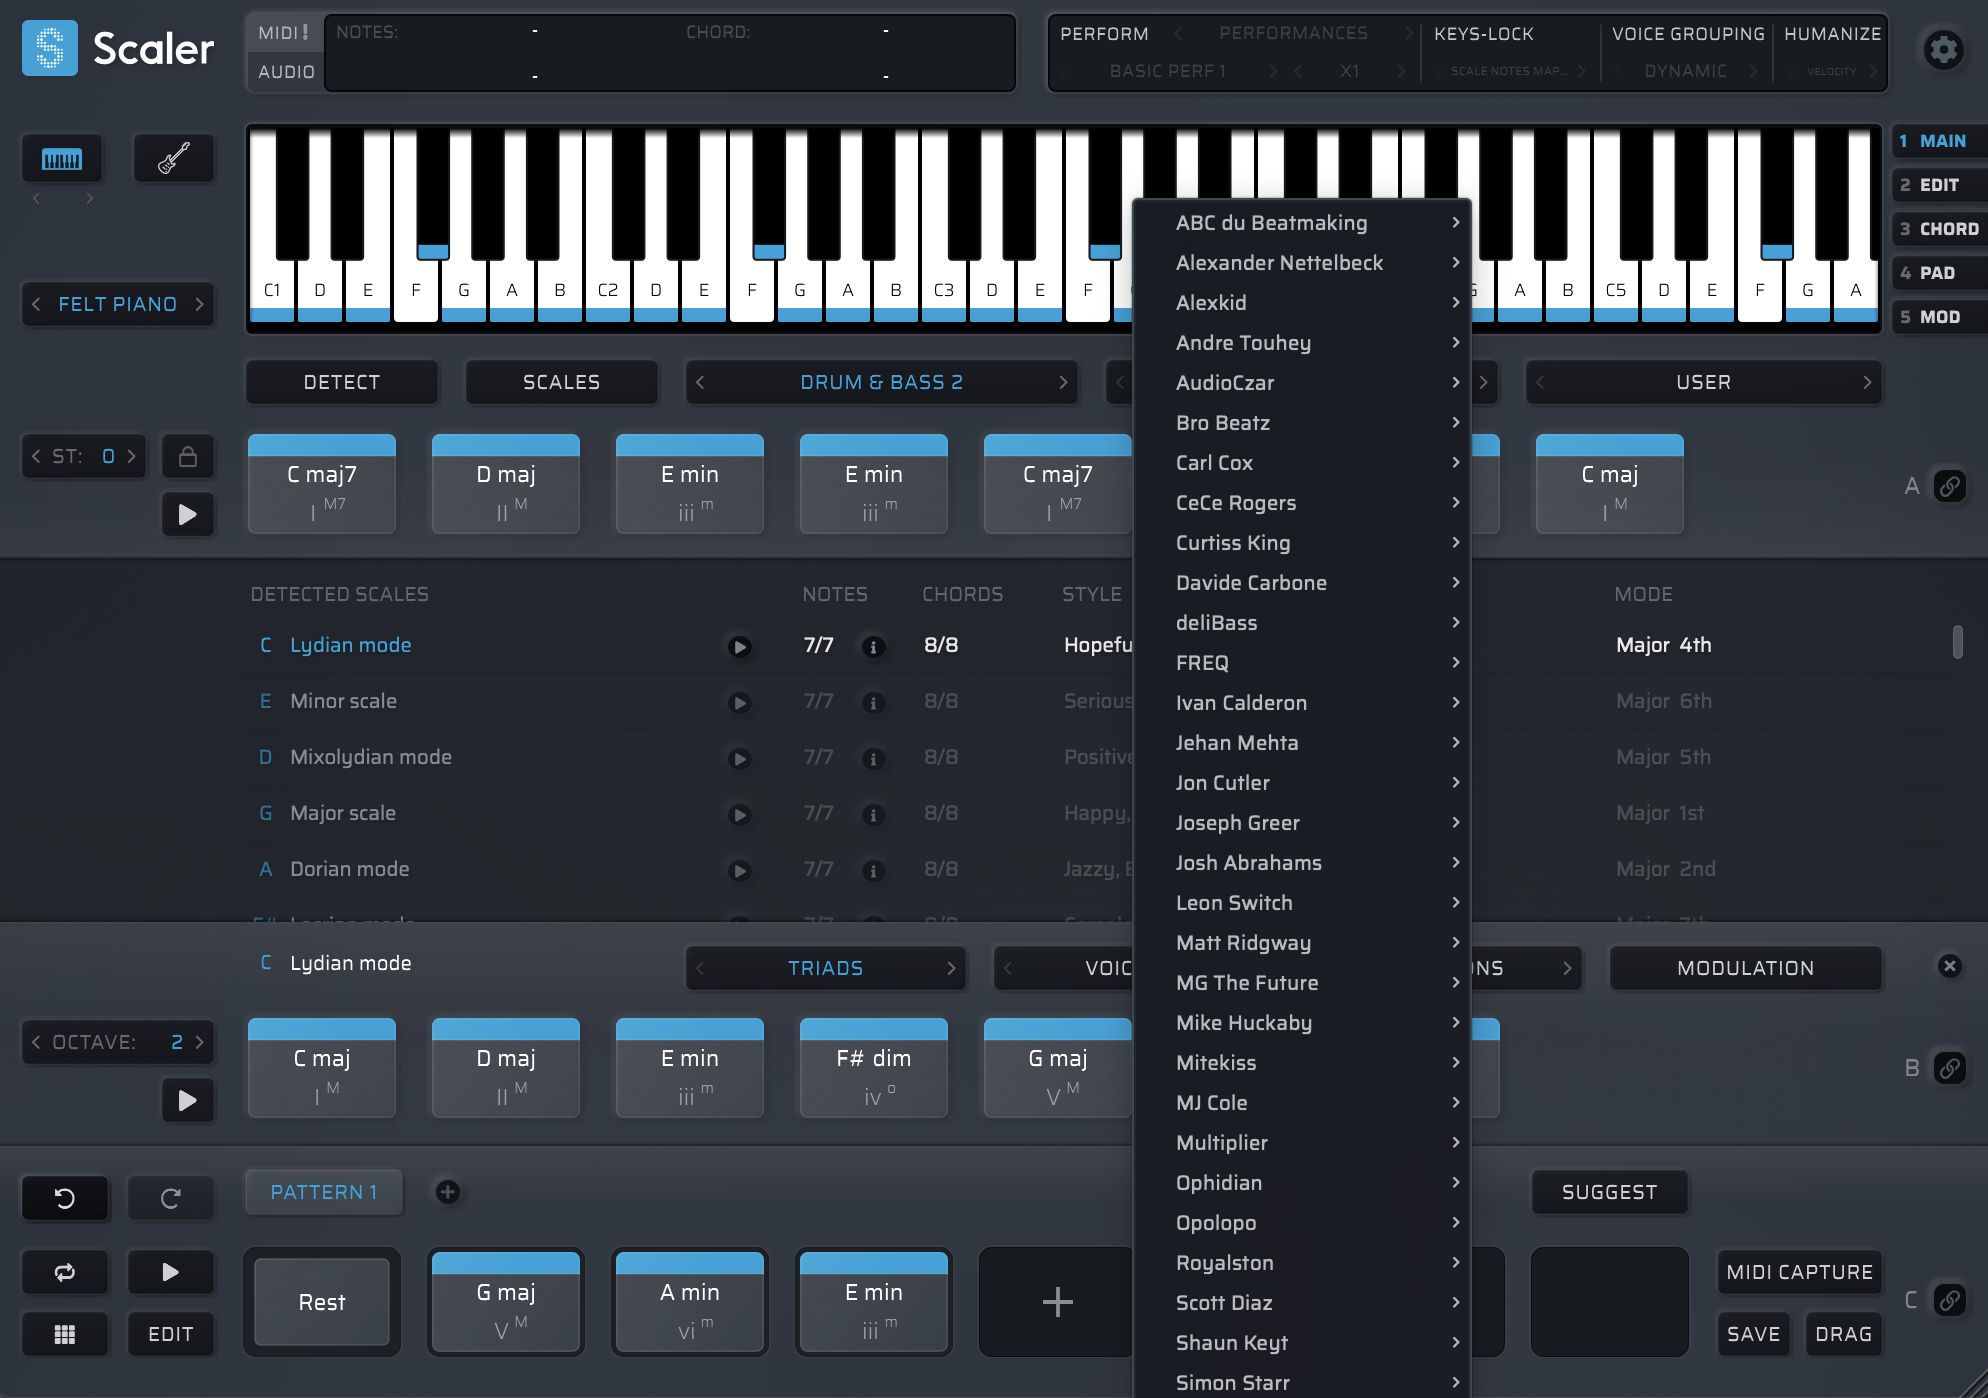1988x1398 pixels.
Task: Add a new pattern with plus icon
Action: click(448, 1192)
